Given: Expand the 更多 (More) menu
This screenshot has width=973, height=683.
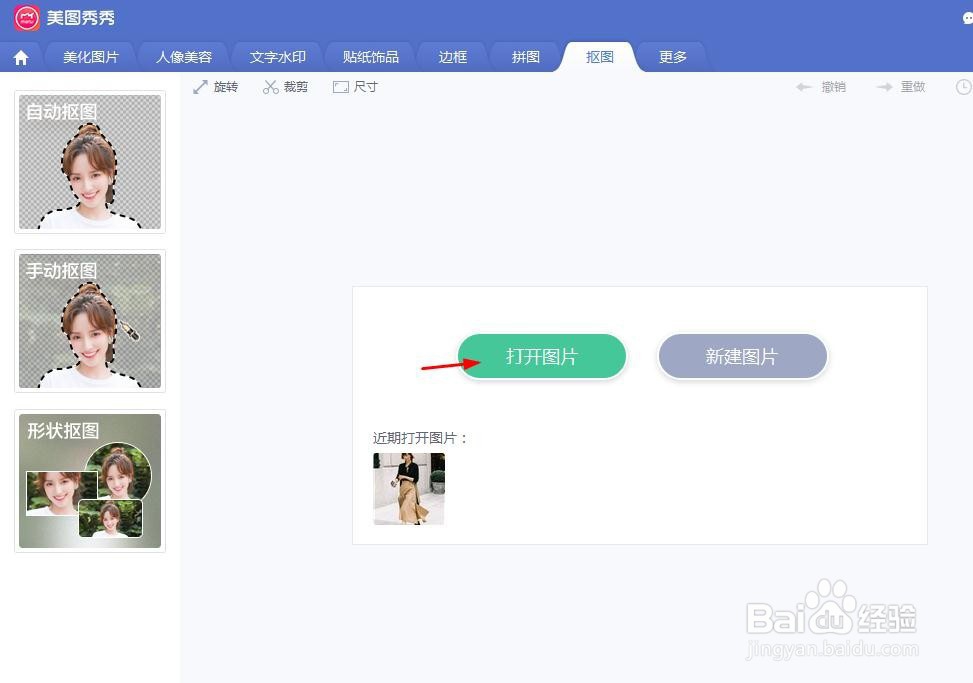Looking at the screenshot, I should [x=672, y=57].
